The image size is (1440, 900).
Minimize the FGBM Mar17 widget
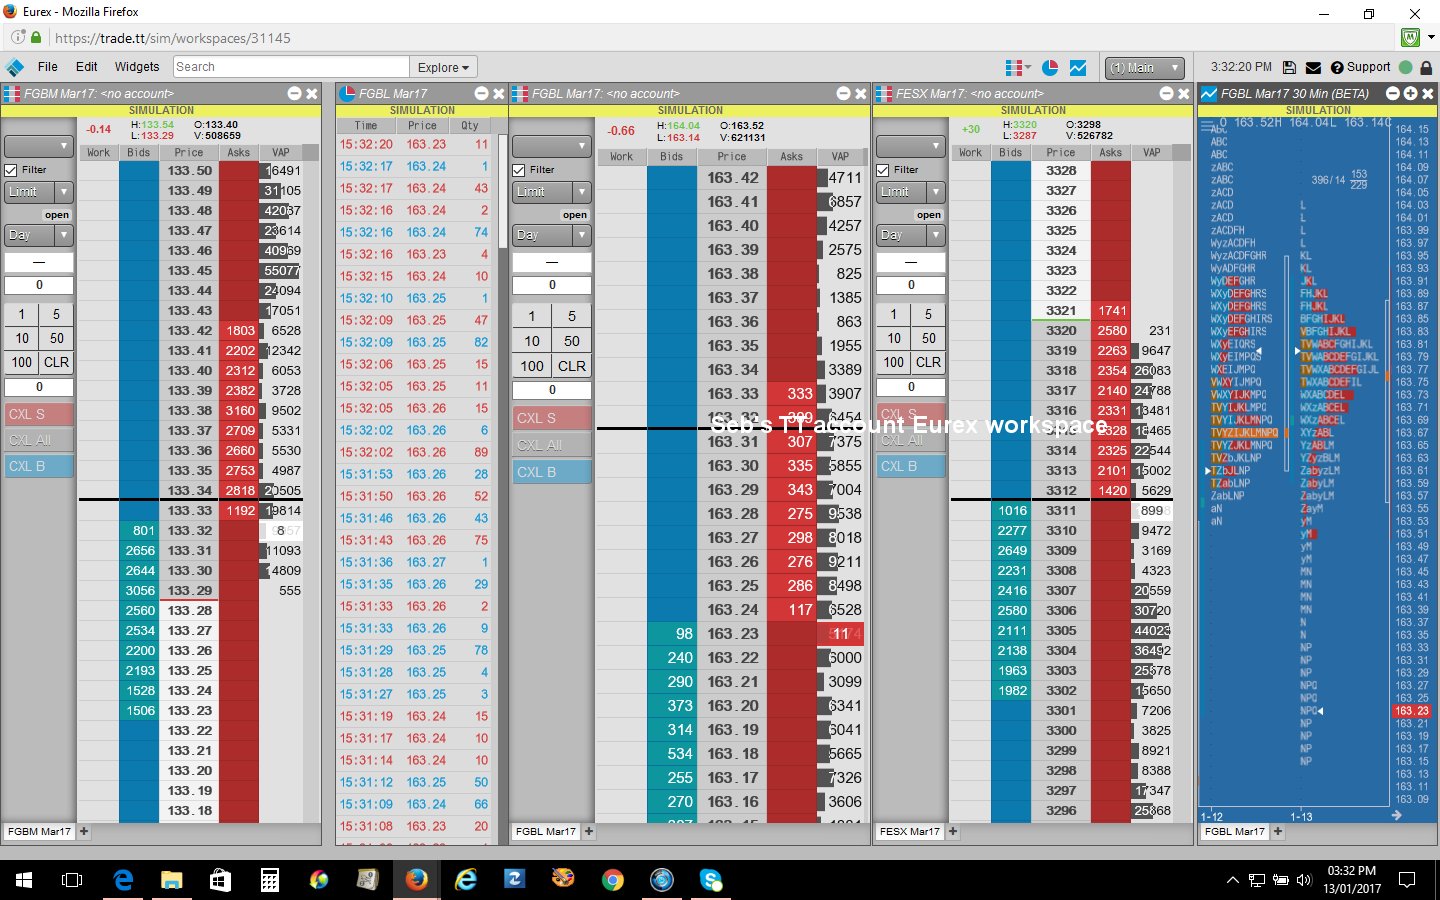click(294, 93)
